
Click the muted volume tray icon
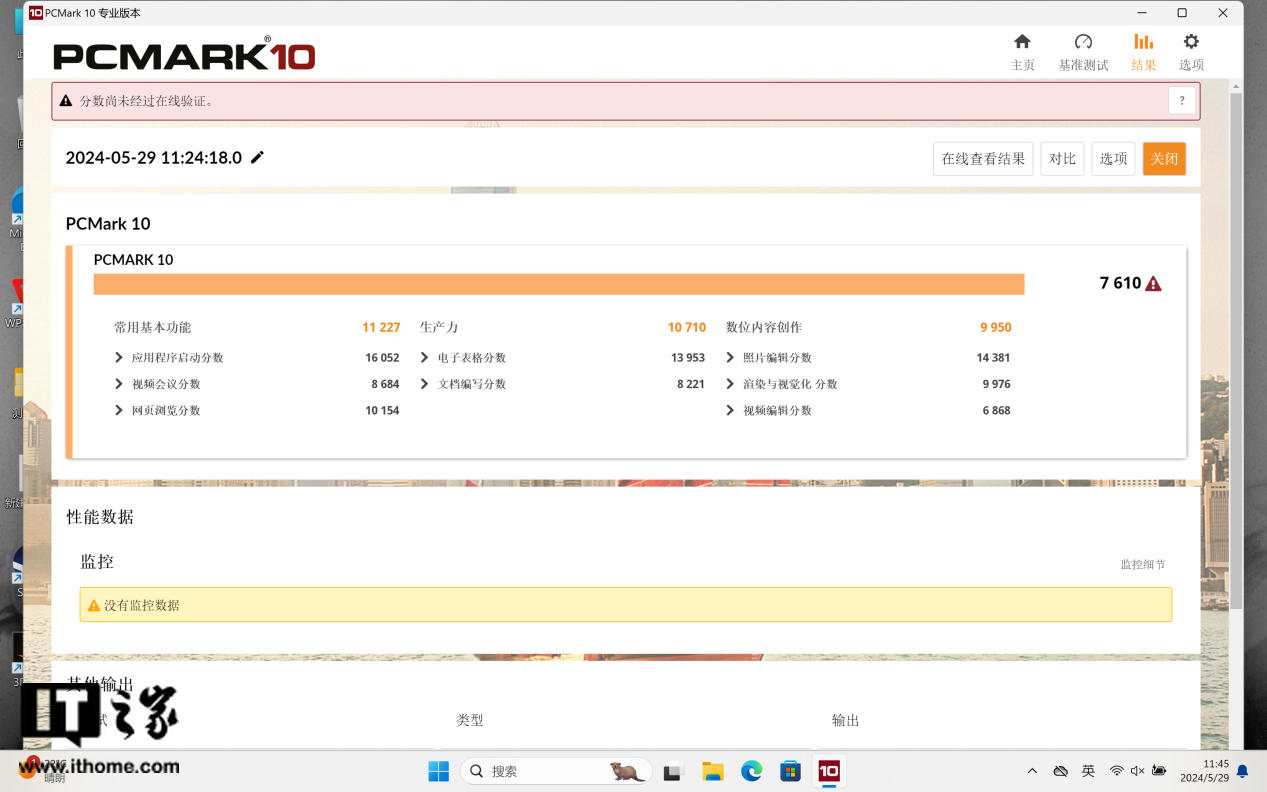pos(1137,771)
